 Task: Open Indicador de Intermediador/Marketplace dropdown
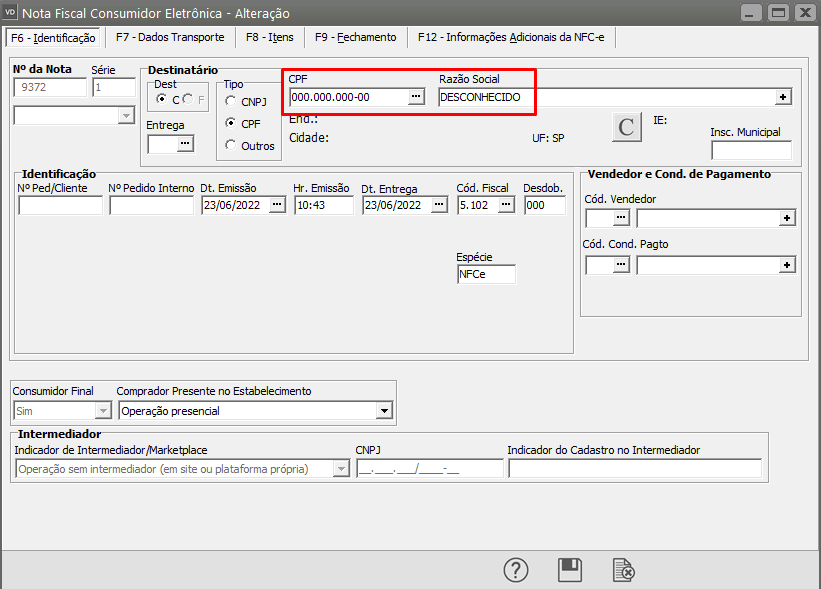(x=341, y=469)
